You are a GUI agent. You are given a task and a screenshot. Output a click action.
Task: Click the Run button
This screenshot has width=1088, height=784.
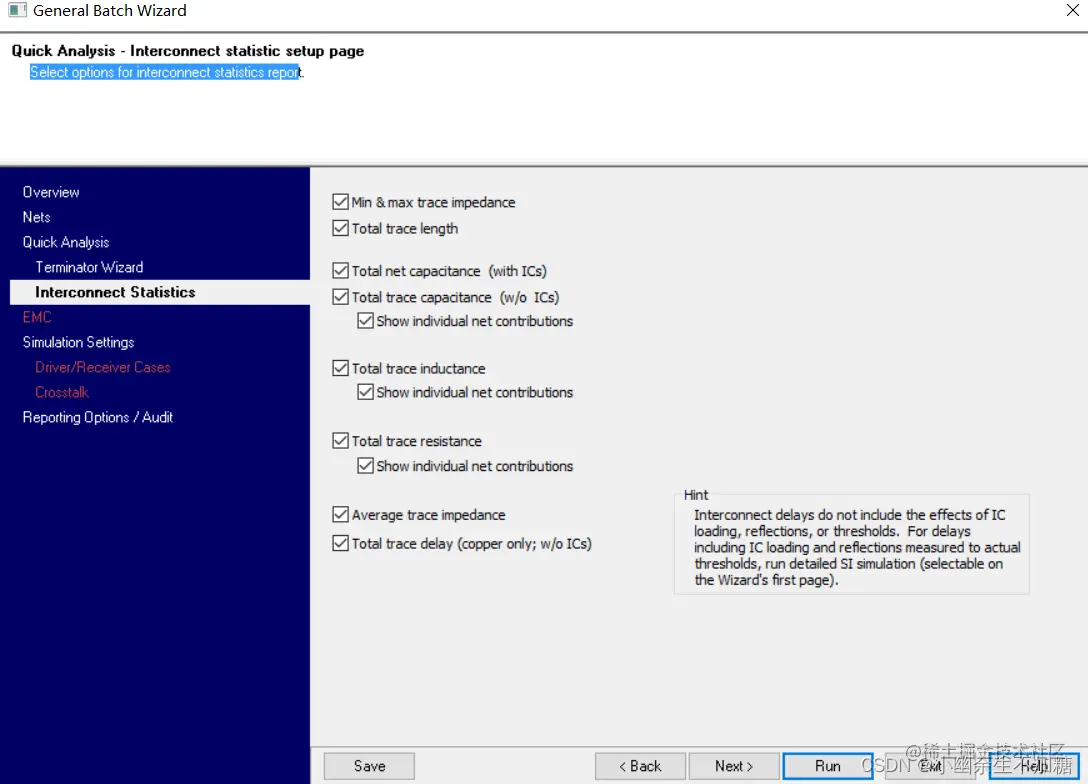828,766
